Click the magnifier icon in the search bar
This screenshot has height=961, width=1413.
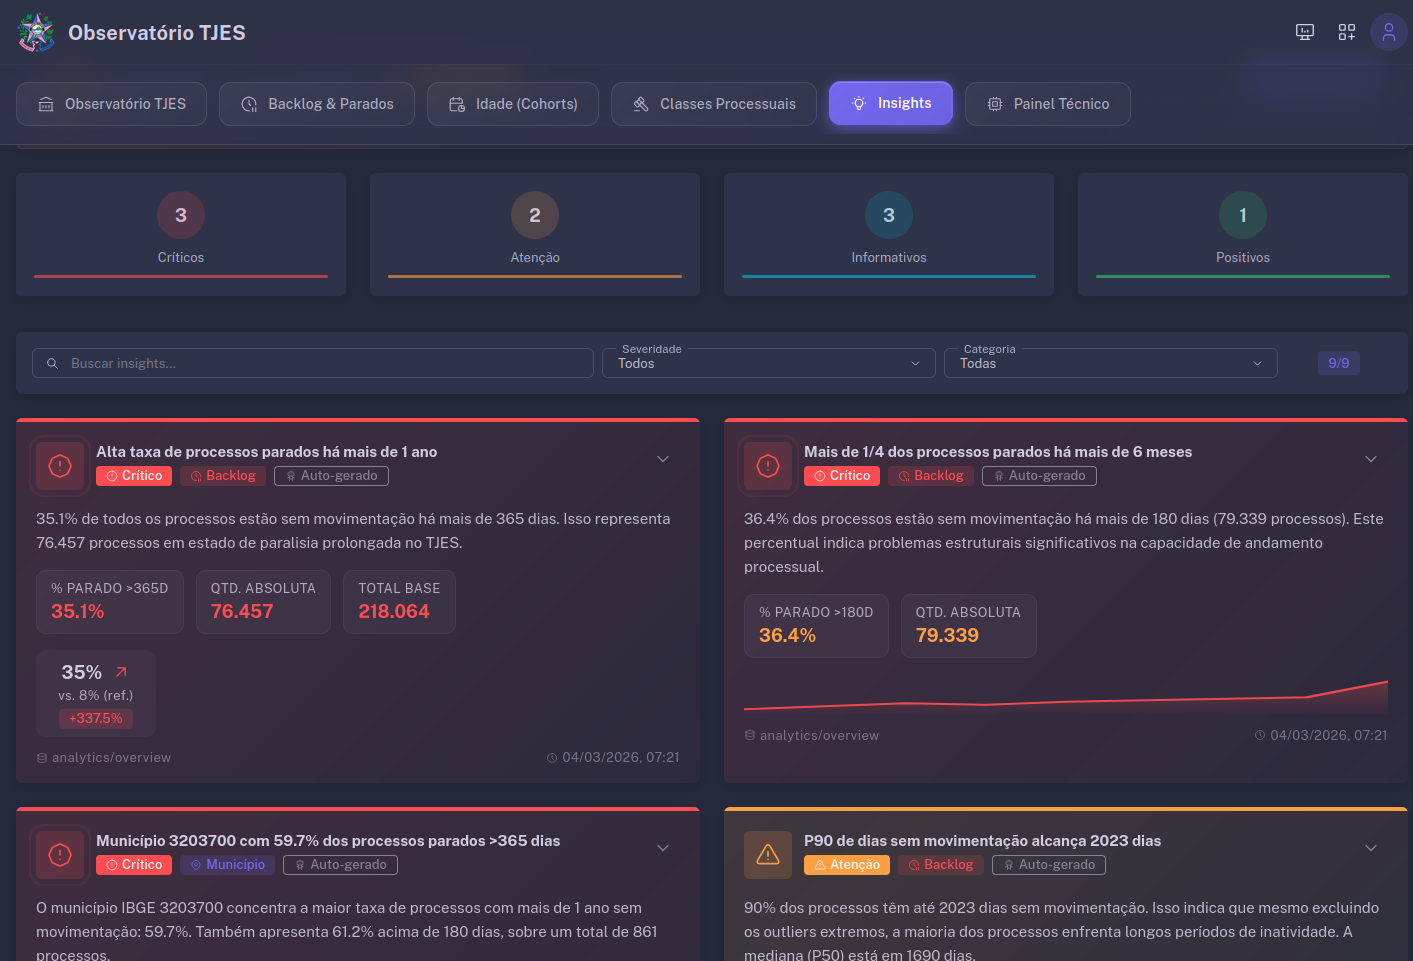coord(52,363)
